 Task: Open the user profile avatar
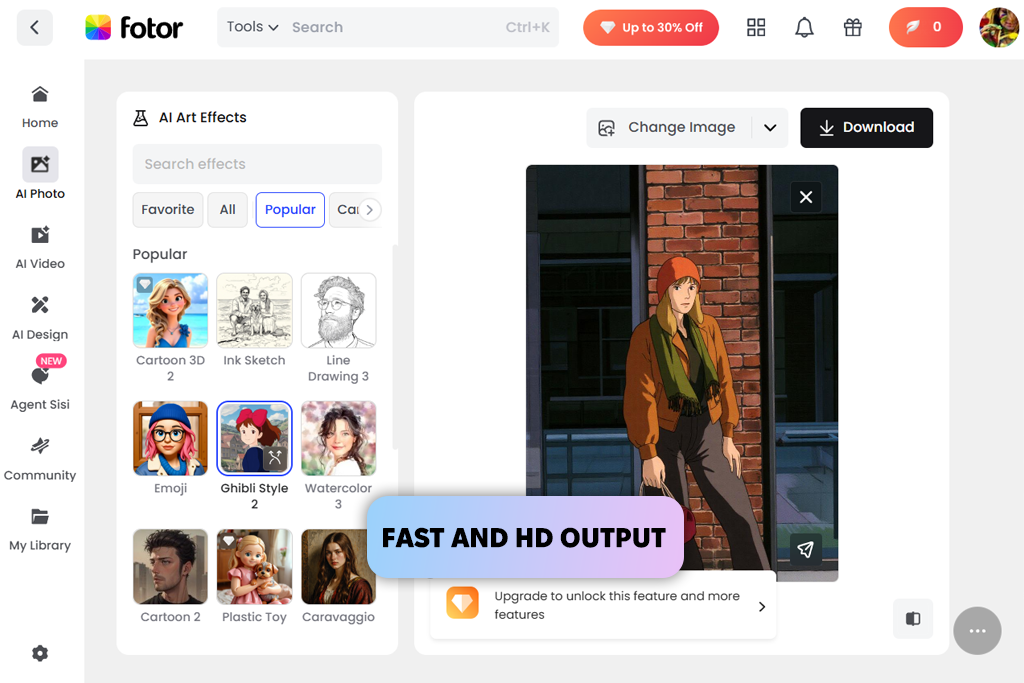click(x=999, y=27)
